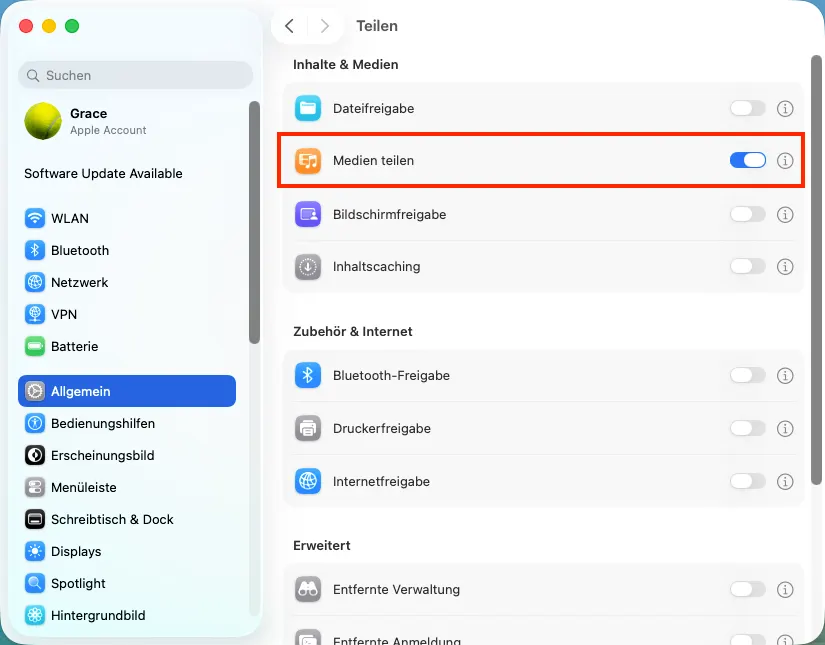Enable the Dateifreigabe toggle
Image resolution: width=825 pixels, height=645 pixels.
coord(748,108)
